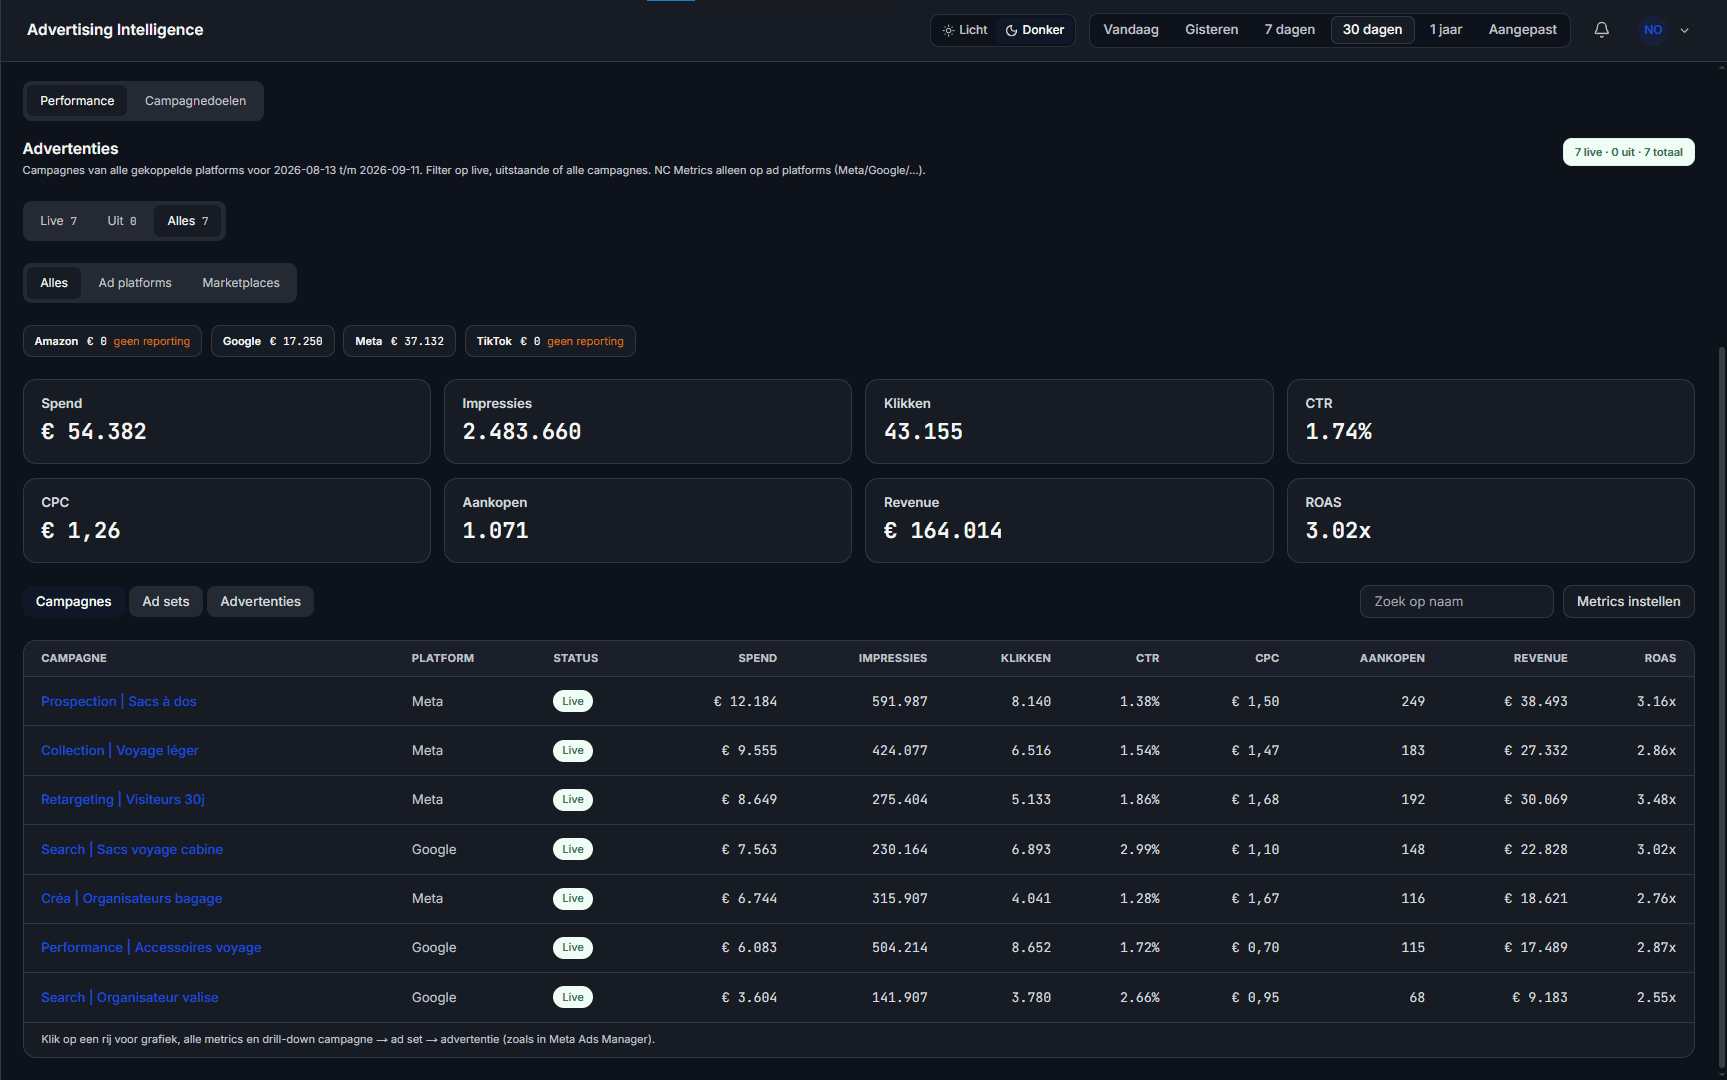Select the 30 dagen range
Image resolution: width=1727 pixels, height=1080 pixels.
[x=1372, y=30]
